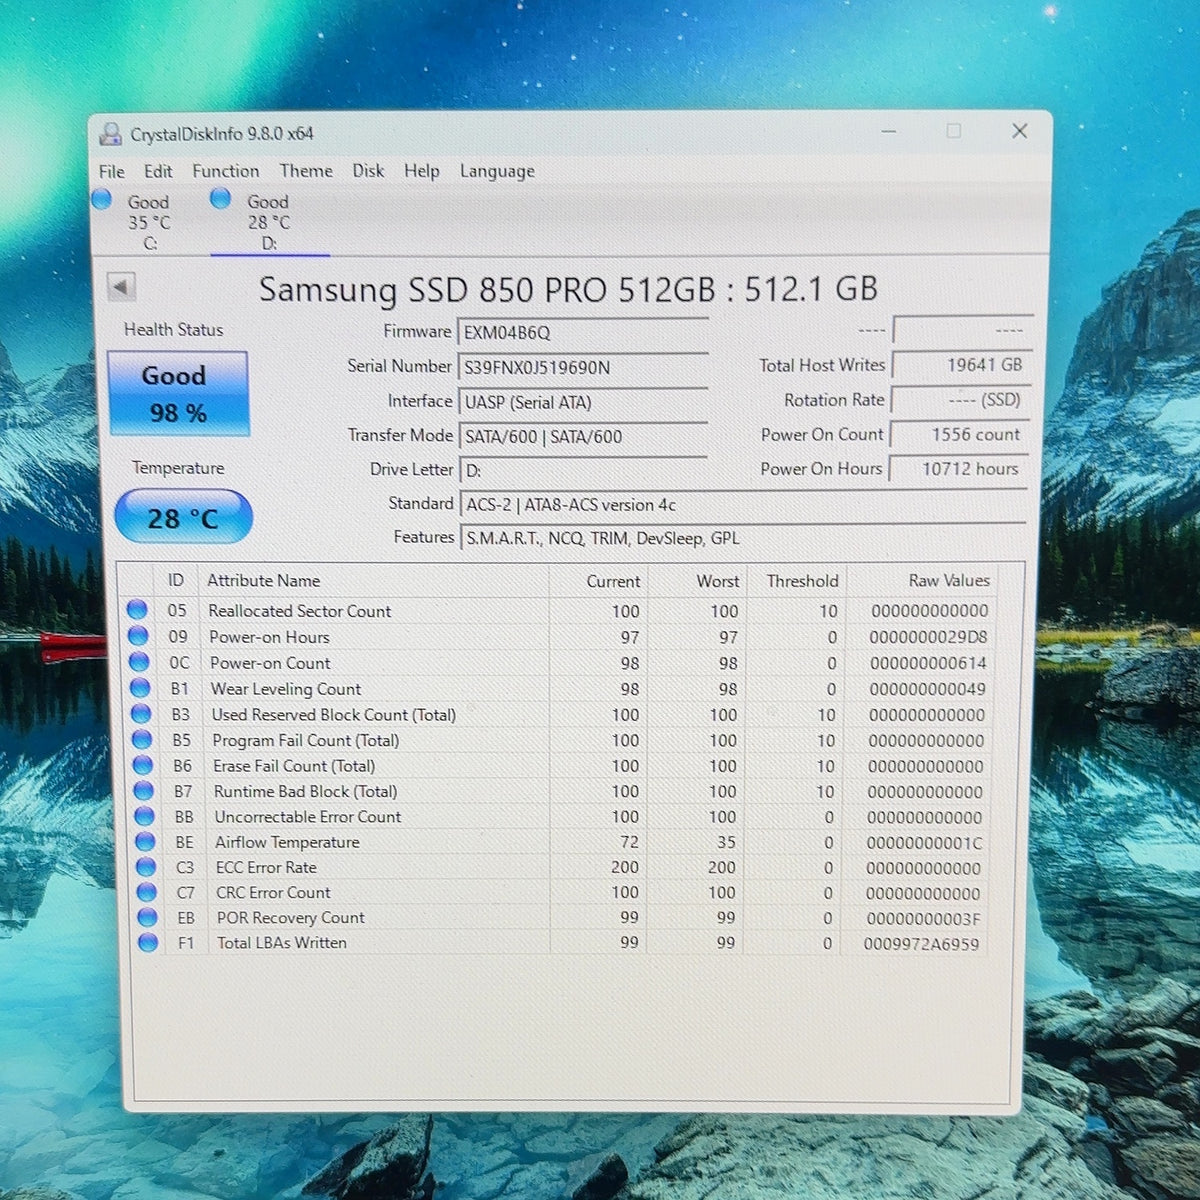Click raw value 0009972A6959
1200x1200 pixels.
coord(921,944)
